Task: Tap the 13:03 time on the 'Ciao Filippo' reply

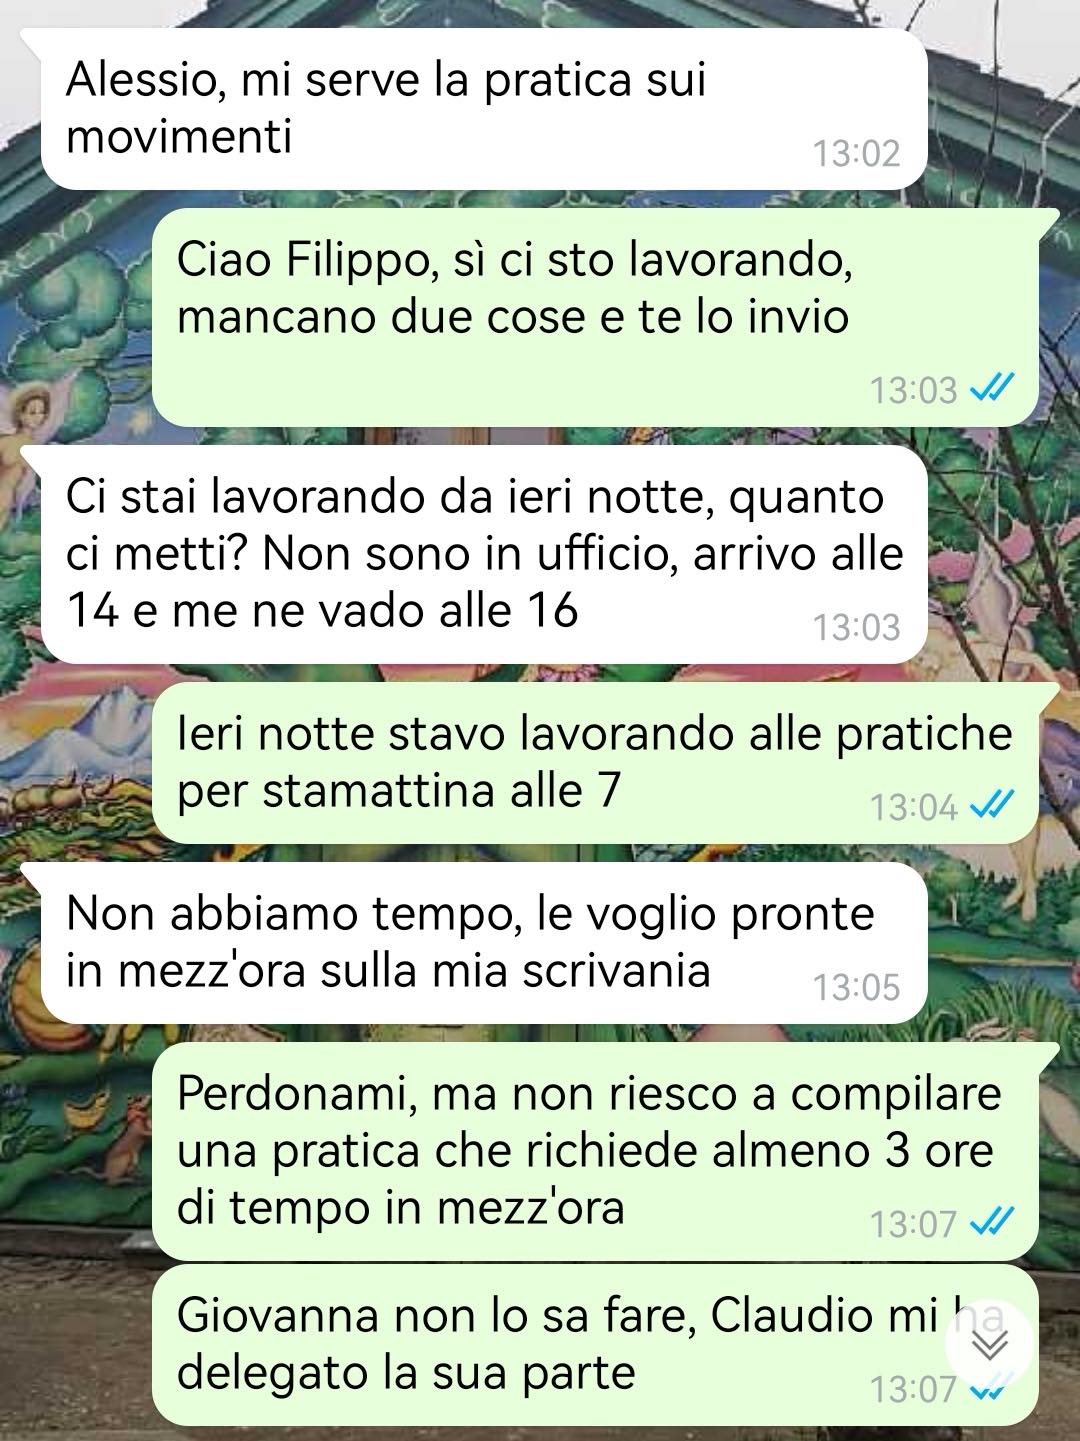Action: click(913, 389)
